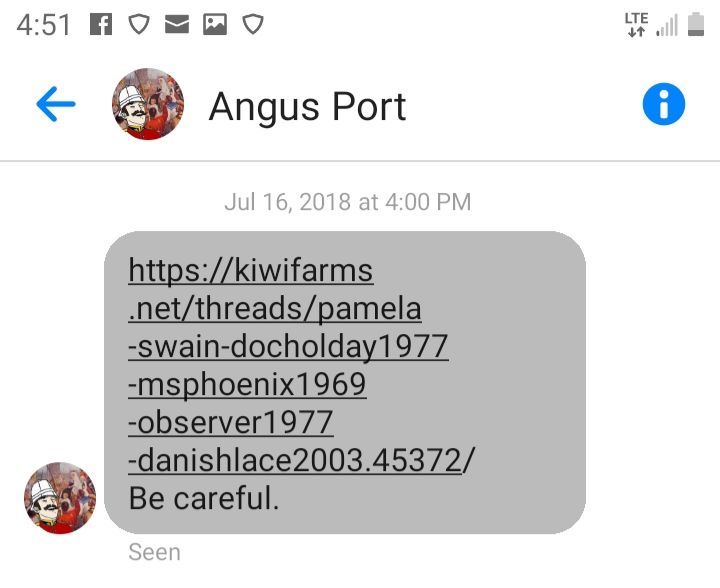
Task: Tap the battery icon in status bar
Action: click(x=696, y=24)
